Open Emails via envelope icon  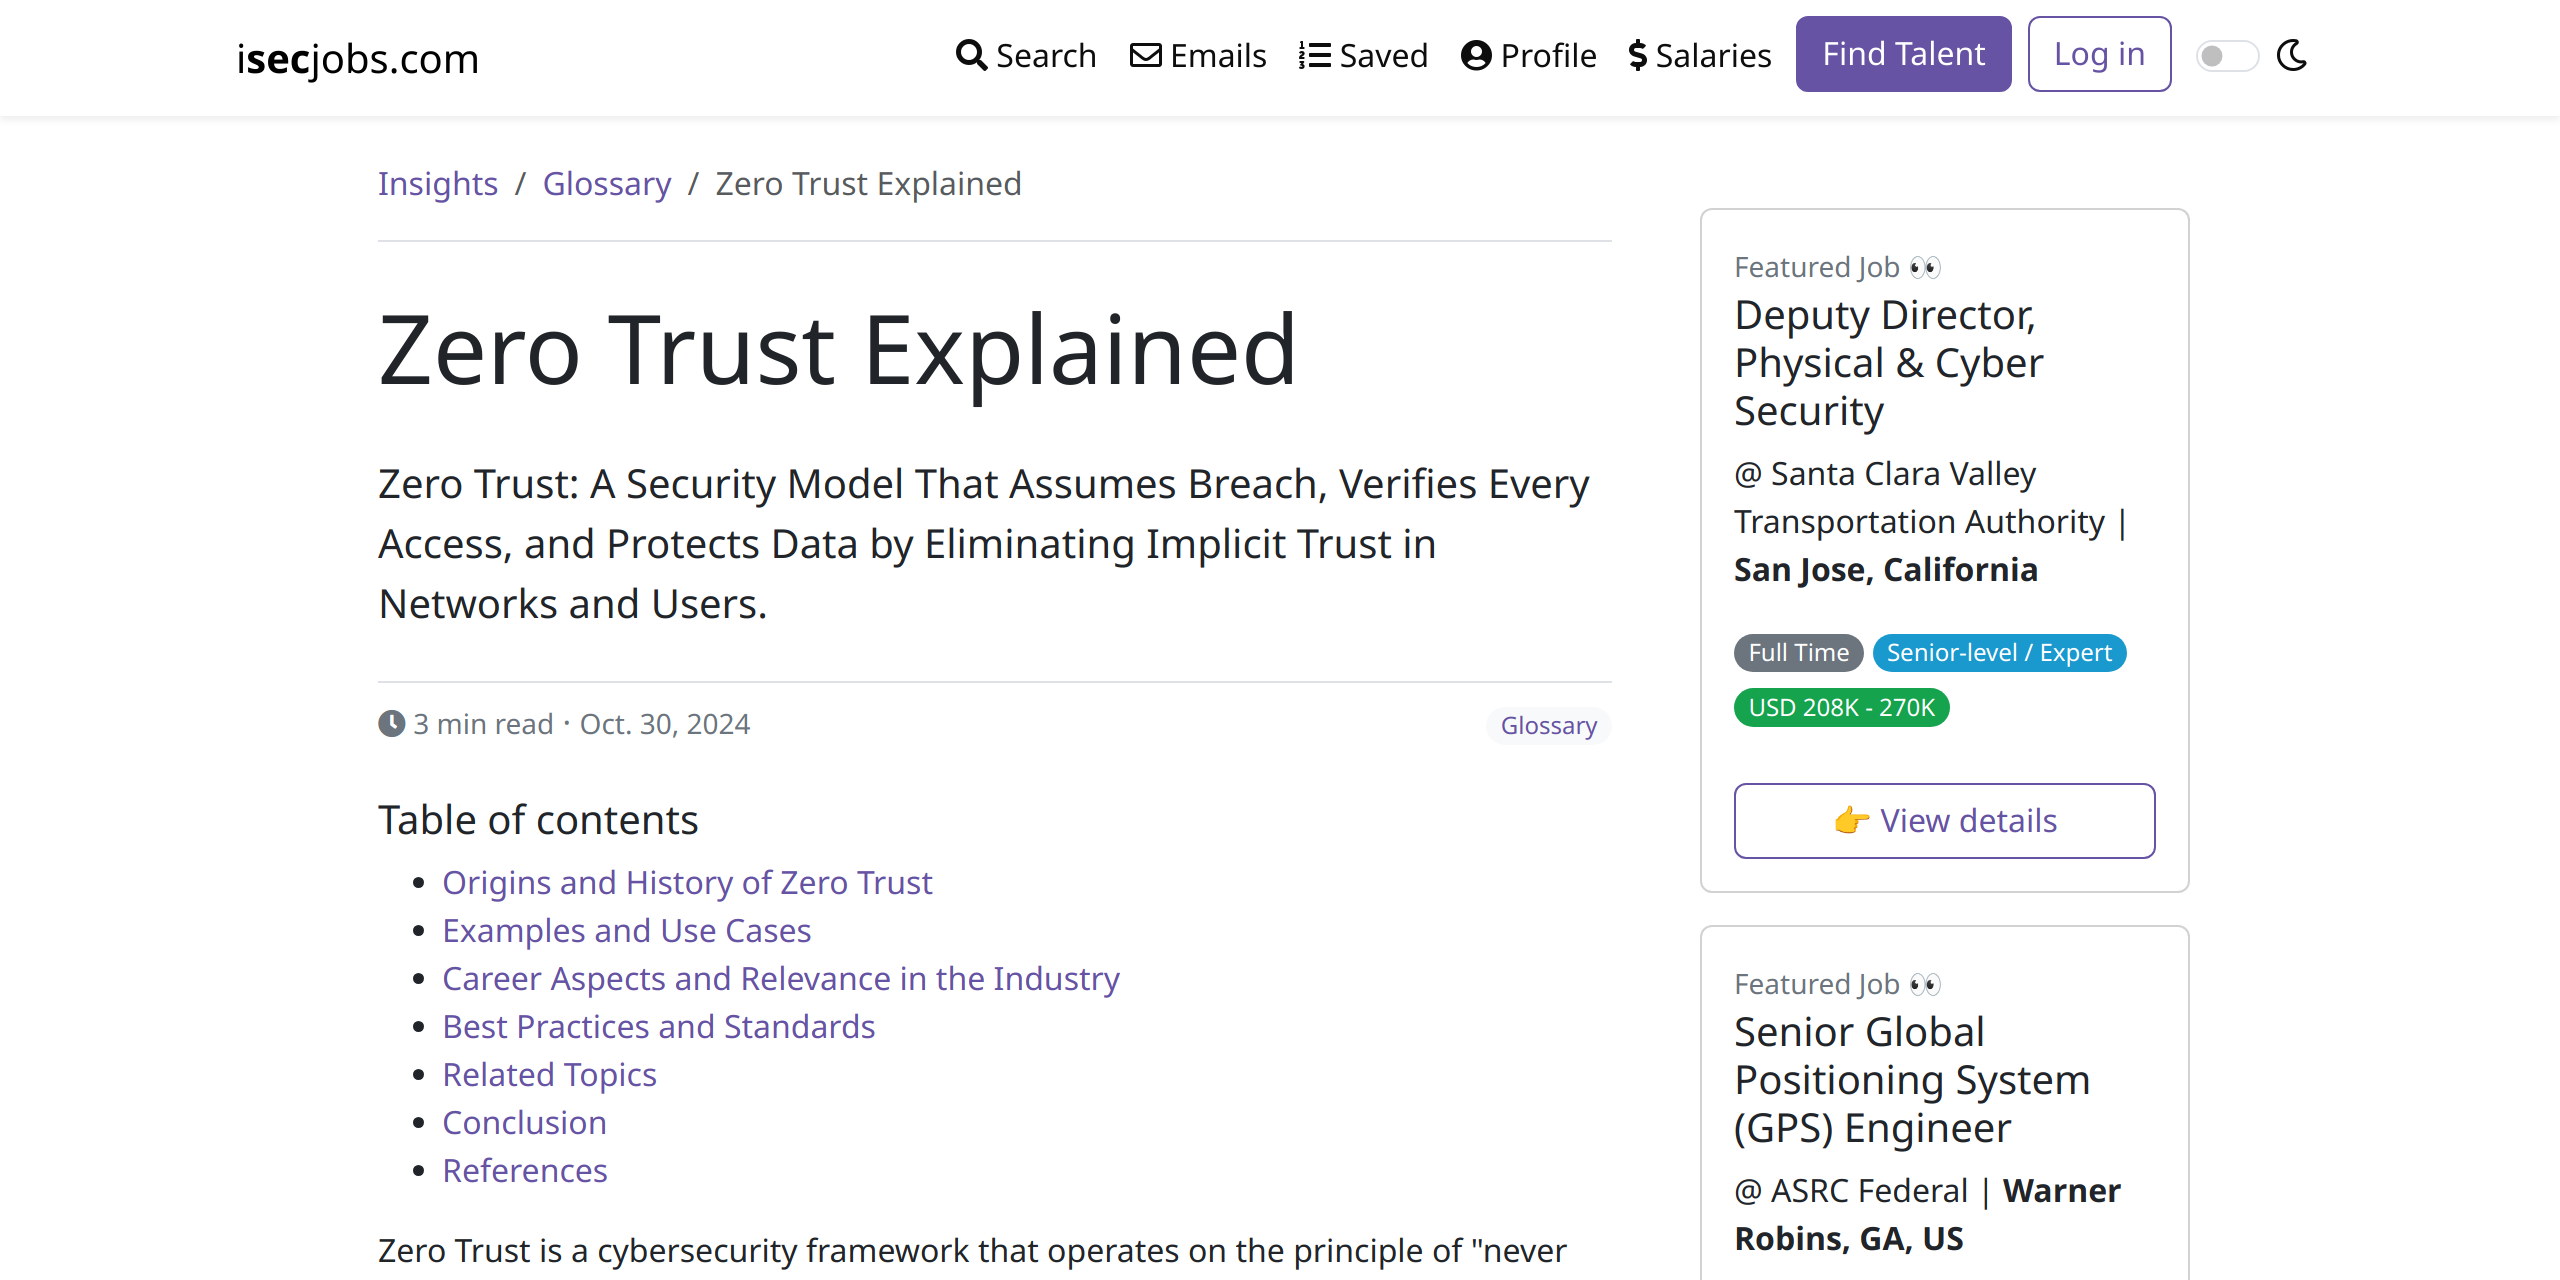pyautogui.click(x=1146, y=55)
